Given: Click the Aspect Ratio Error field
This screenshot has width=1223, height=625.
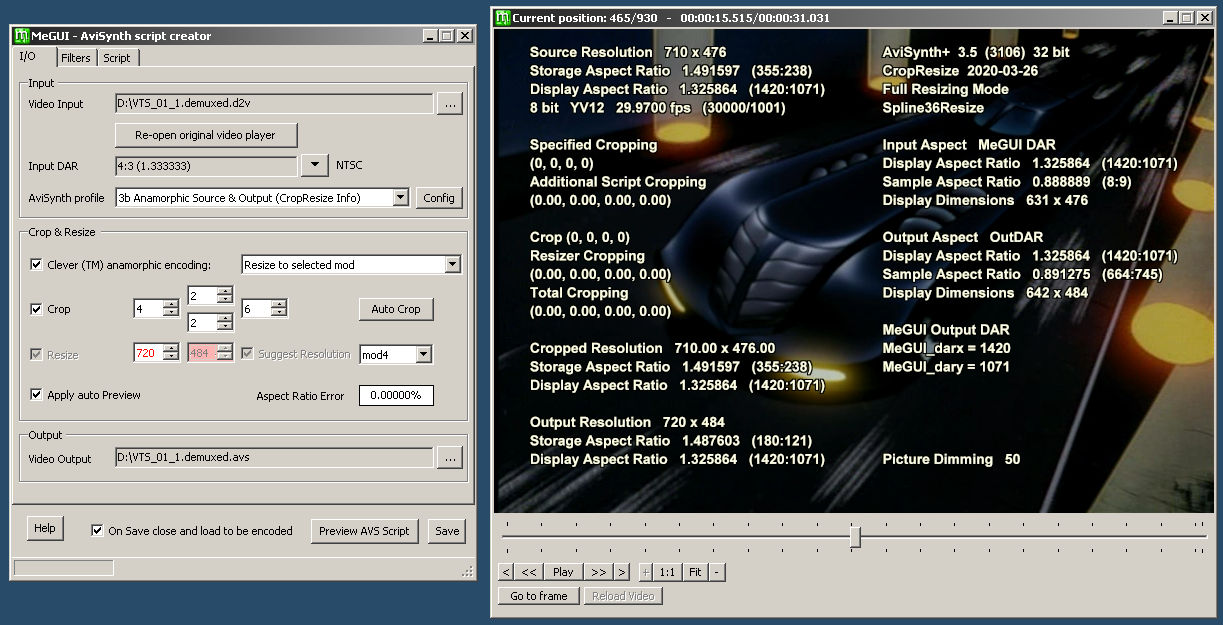Looking at the screenshot, I should point(395,396).
